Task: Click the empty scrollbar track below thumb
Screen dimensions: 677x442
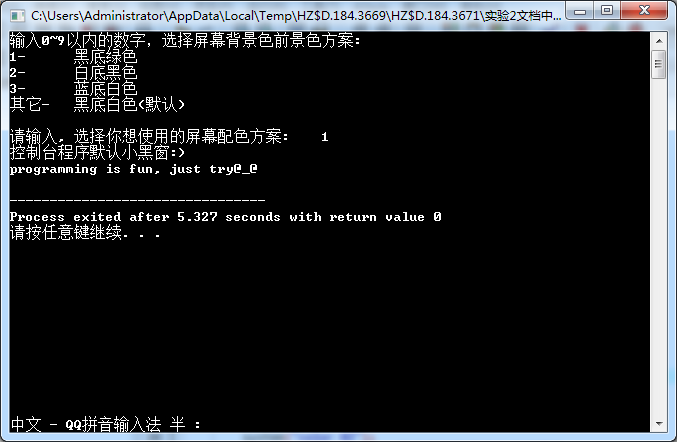Action: [x=659, y=246]
